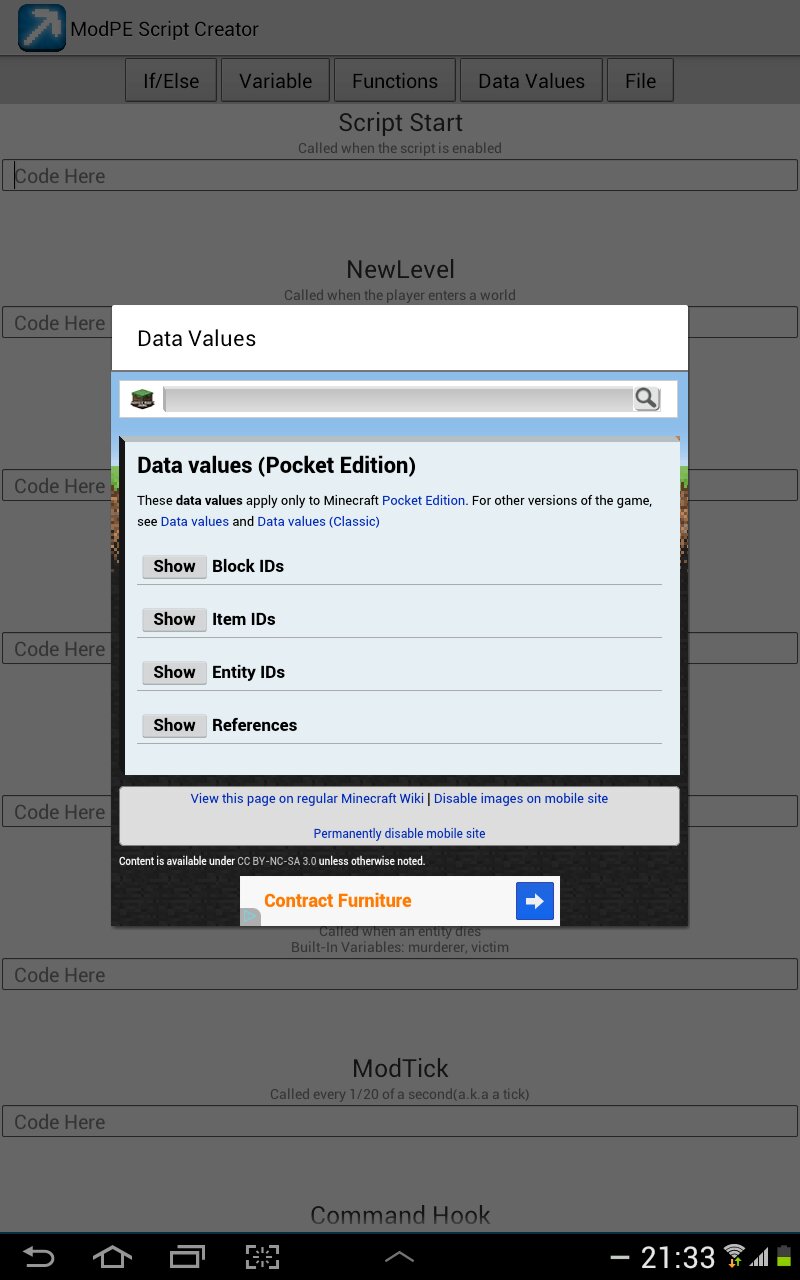Expand the Entity IDs list

[174, 672]
